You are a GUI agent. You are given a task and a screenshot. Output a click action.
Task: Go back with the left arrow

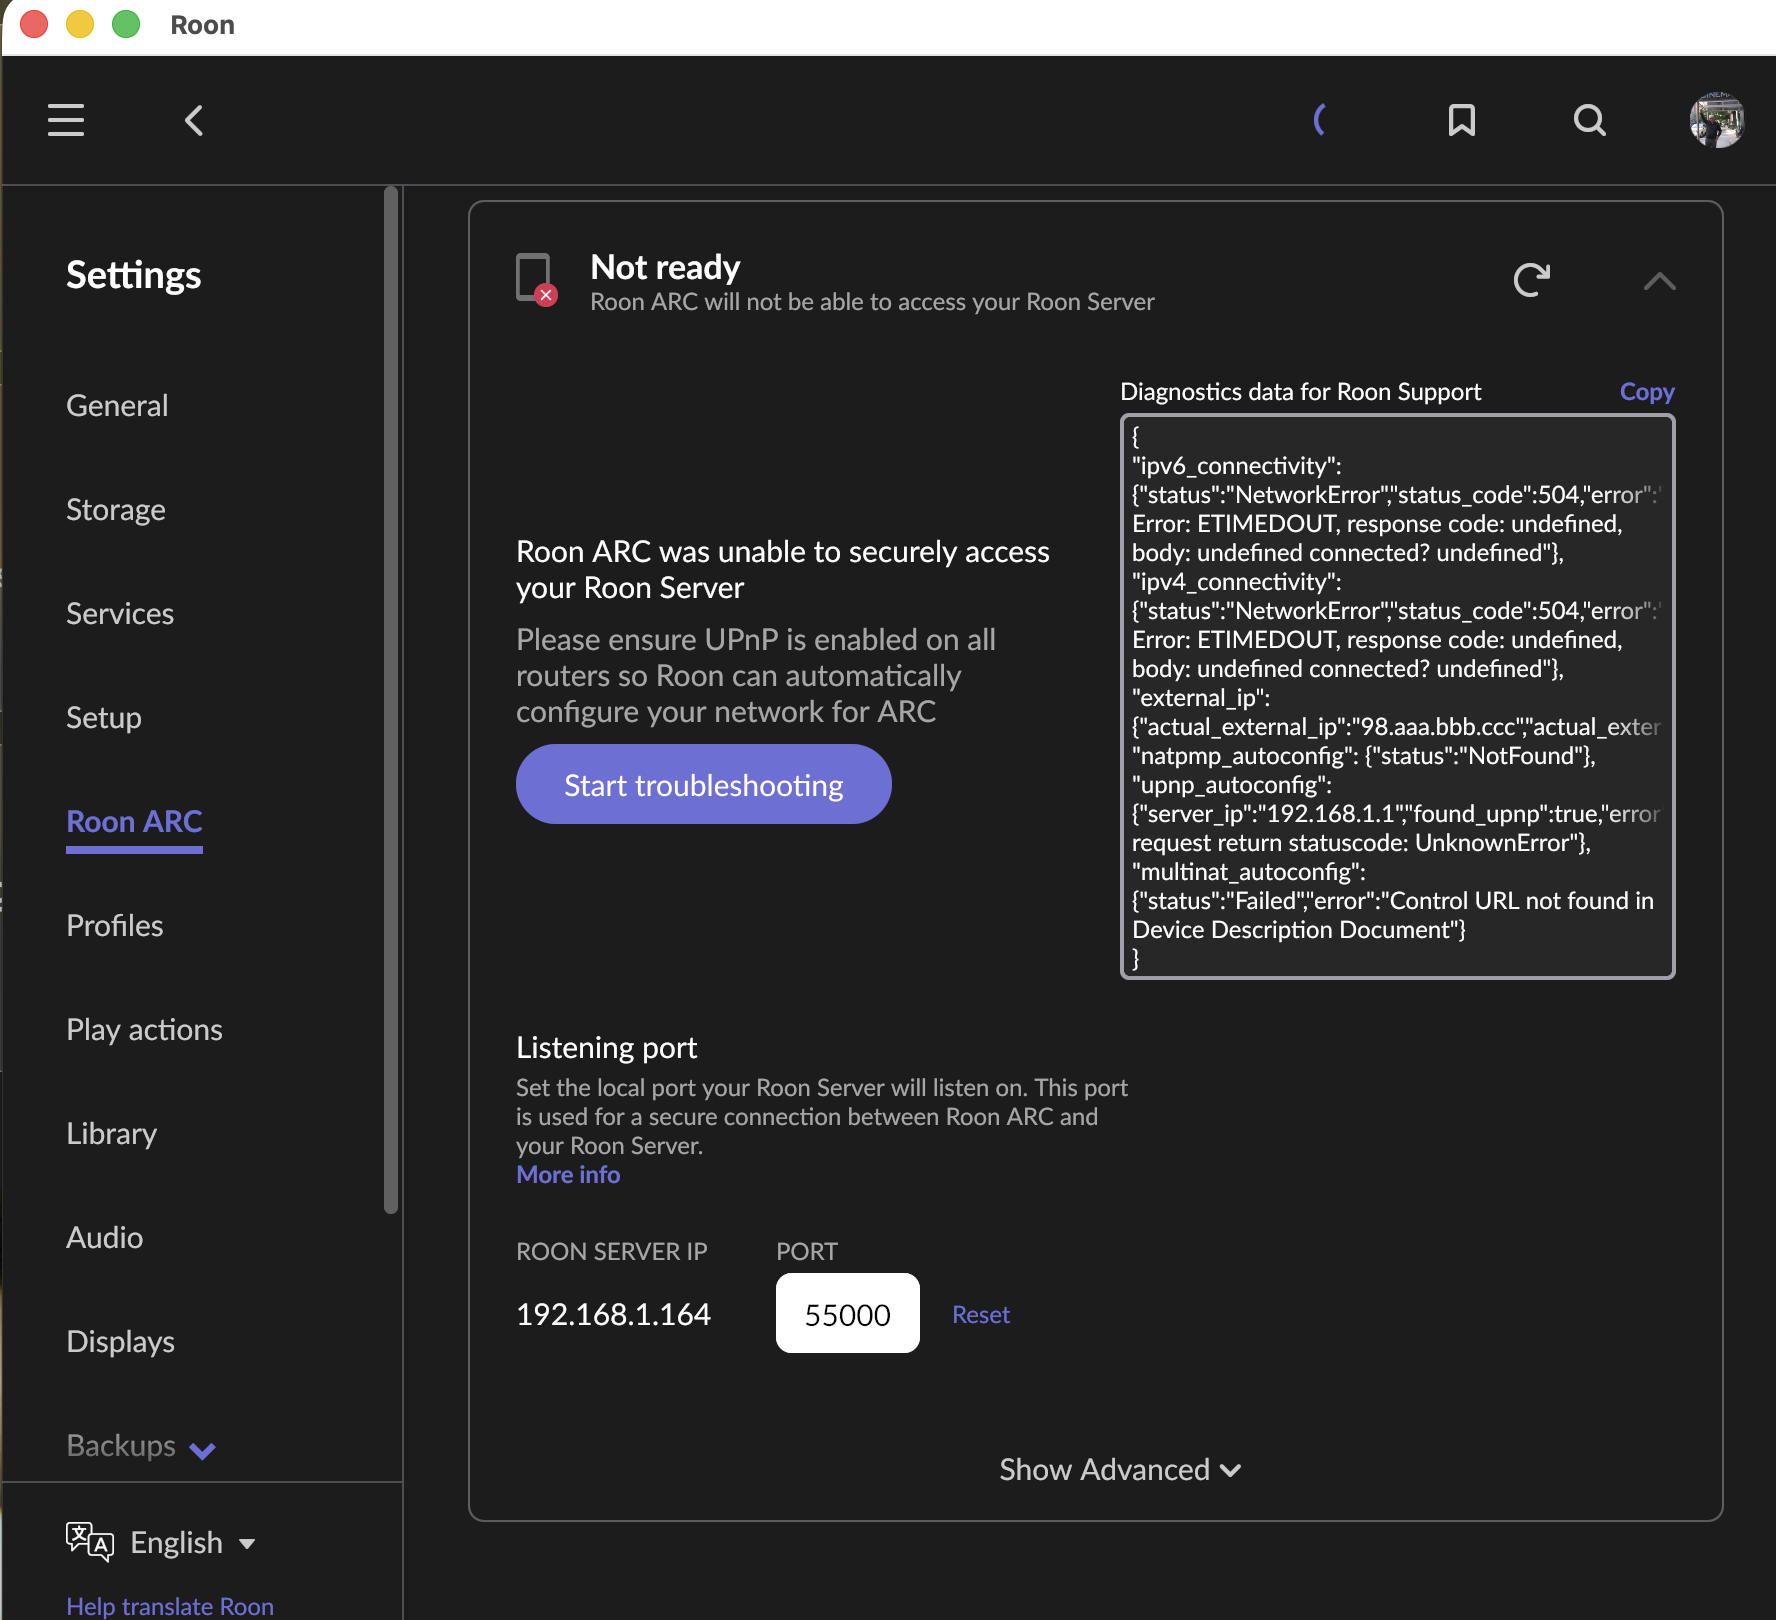(194, 120)
